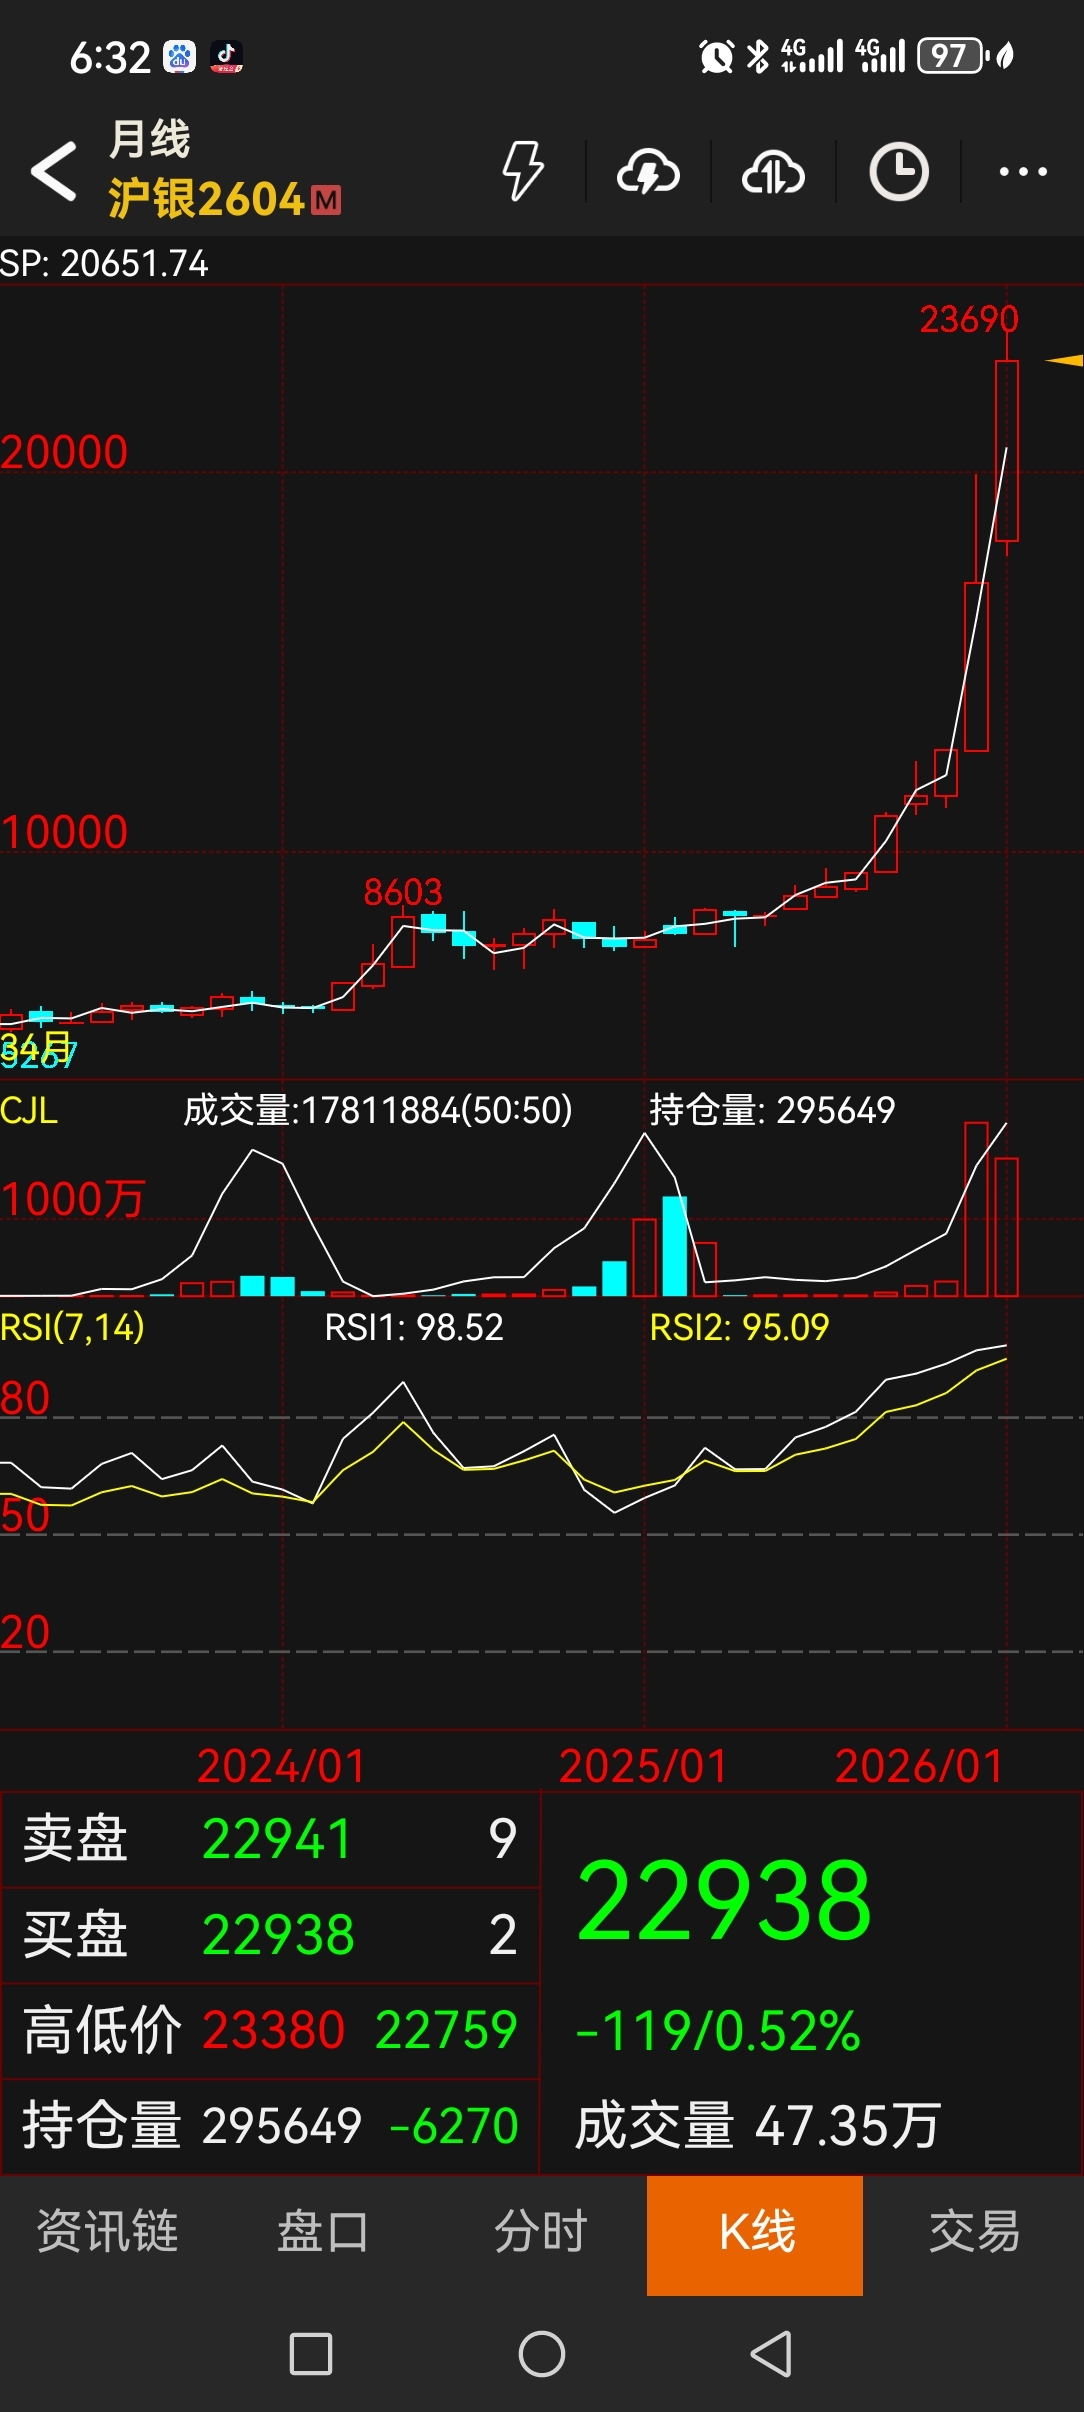The height and width of the screenshot is (2412, 1084).
Task: Tap the latest tall red monthly candle
Action: (x=1007, y=450)
